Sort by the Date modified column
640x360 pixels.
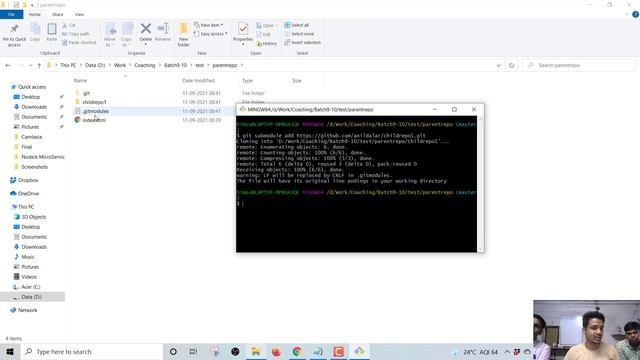pyautogui.click(x=198, y=81)
